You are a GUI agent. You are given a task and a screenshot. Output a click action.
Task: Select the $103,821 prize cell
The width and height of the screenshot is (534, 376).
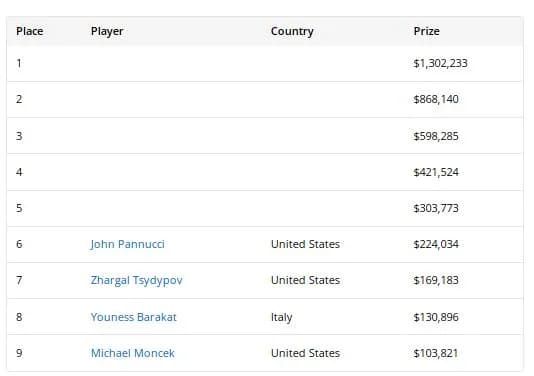click(436, 353)
